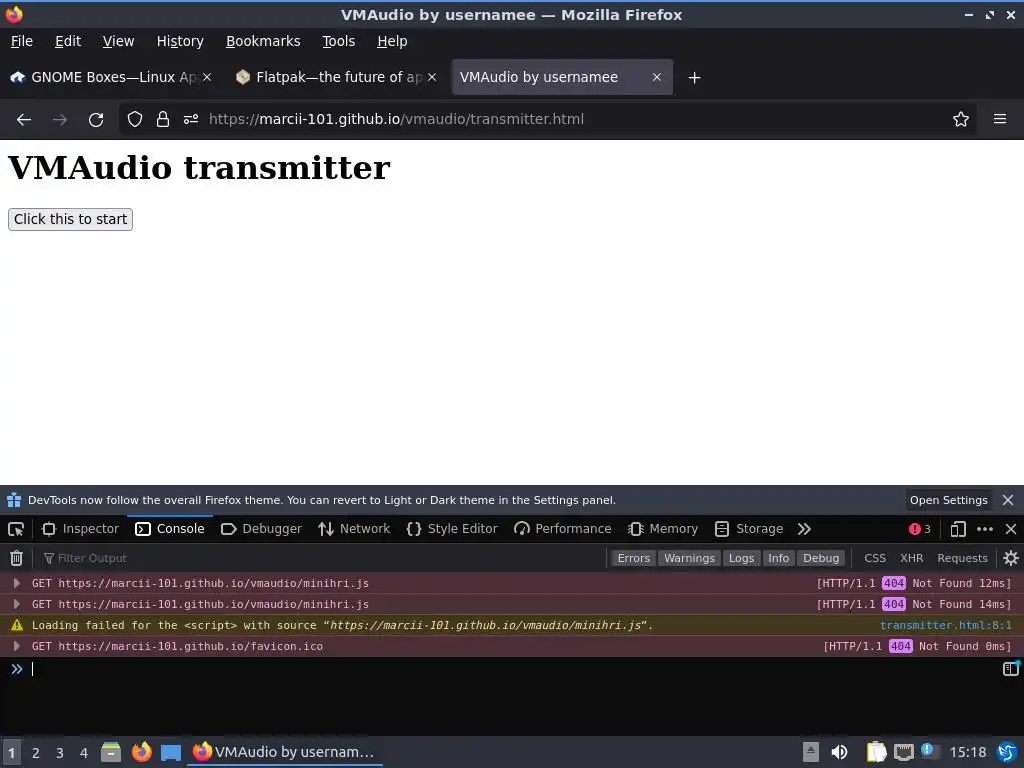Switch console to multi-line editor mode
The width and height of the screenshot is (1024, 768).
(x=1011, y=668)
